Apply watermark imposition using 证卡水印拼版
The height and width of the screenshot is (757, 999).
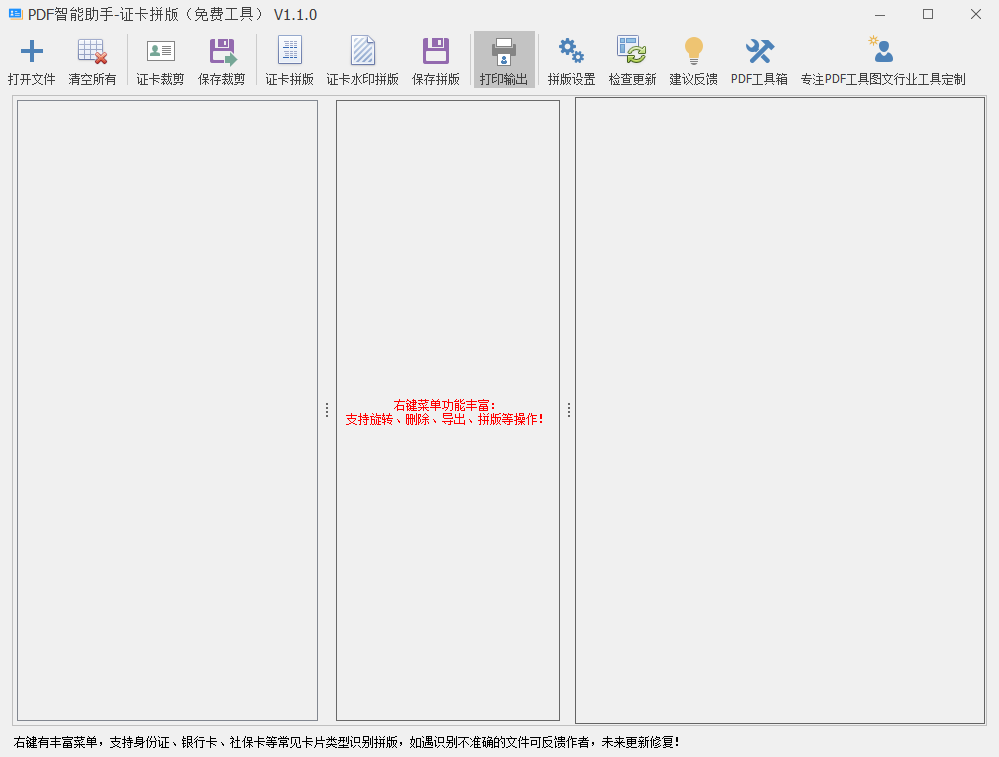(362, 58)
